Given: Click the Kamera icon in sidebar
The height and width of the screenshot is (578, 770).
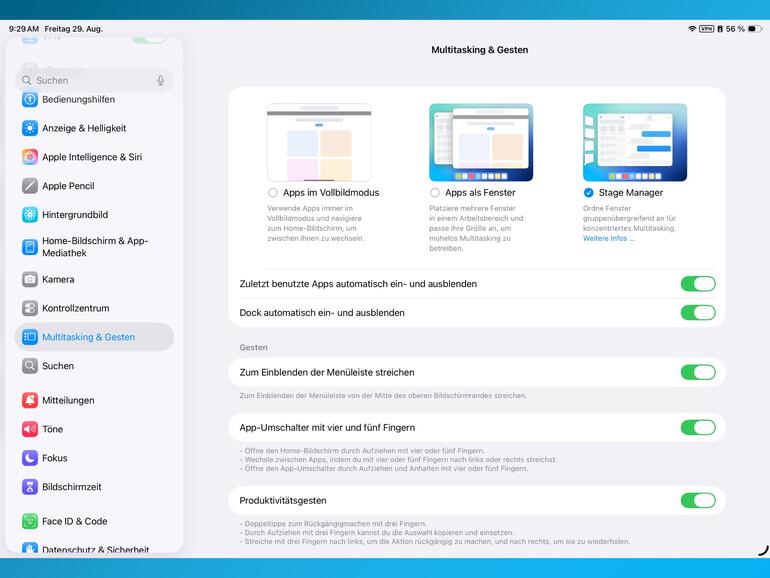Looking at the screenshot, I should (x=30, y=279).
